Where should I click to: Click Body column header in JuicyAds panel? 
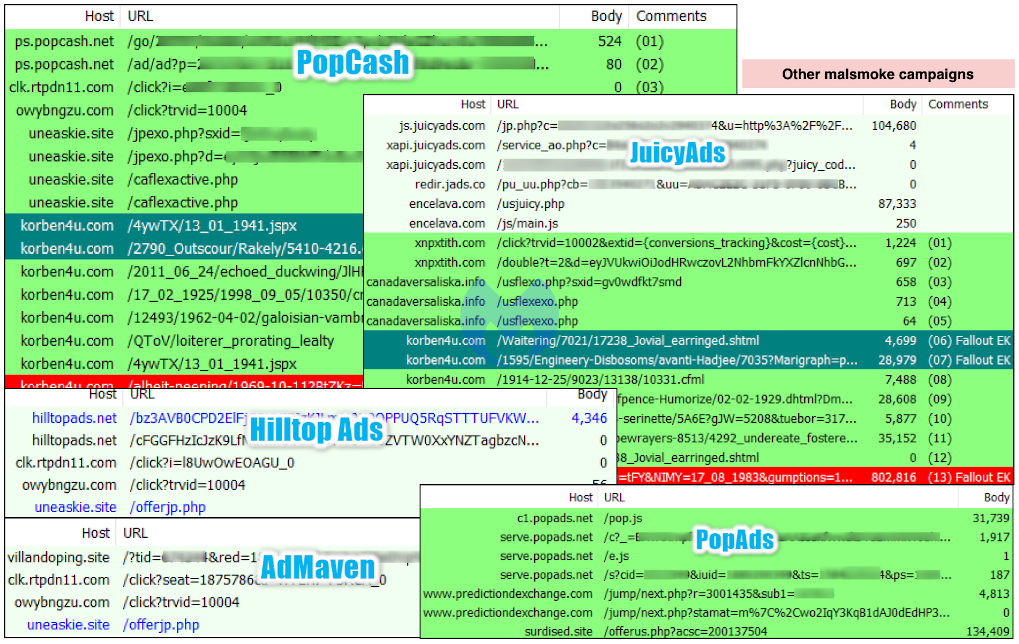coord(903,104)
